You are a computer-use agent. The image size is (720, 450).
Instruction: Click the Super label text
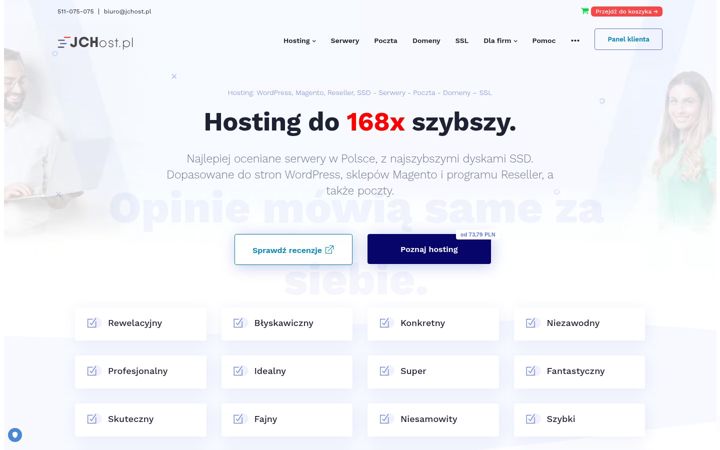point(413,371)
